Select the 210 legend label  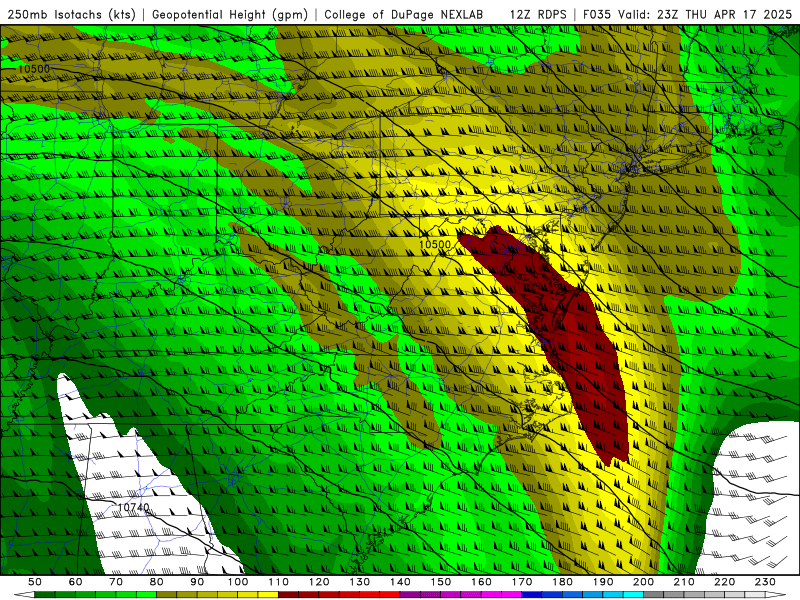684,582
